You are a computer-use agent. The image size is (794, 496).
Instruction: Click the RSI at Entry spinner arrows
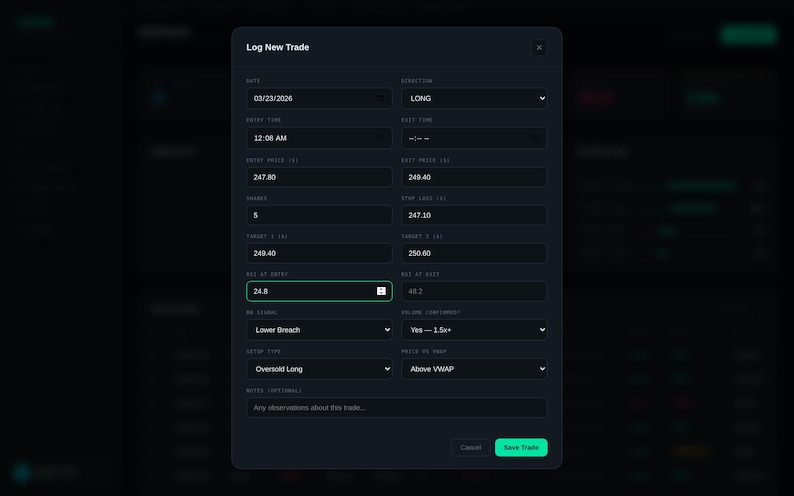pyautogui.click(x=381, y=291)
